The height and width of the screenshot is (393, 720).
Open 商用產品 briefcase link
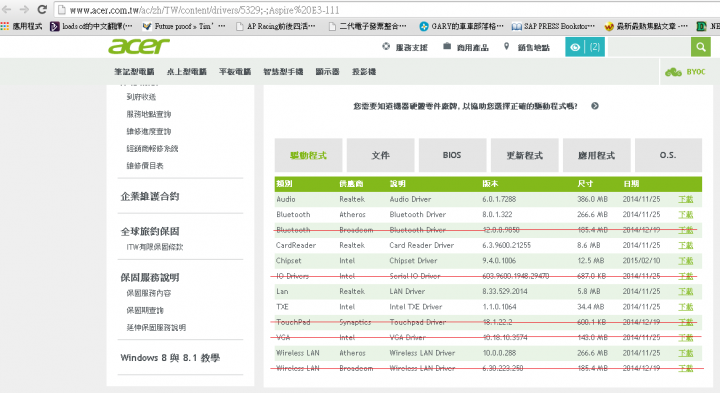466,47
